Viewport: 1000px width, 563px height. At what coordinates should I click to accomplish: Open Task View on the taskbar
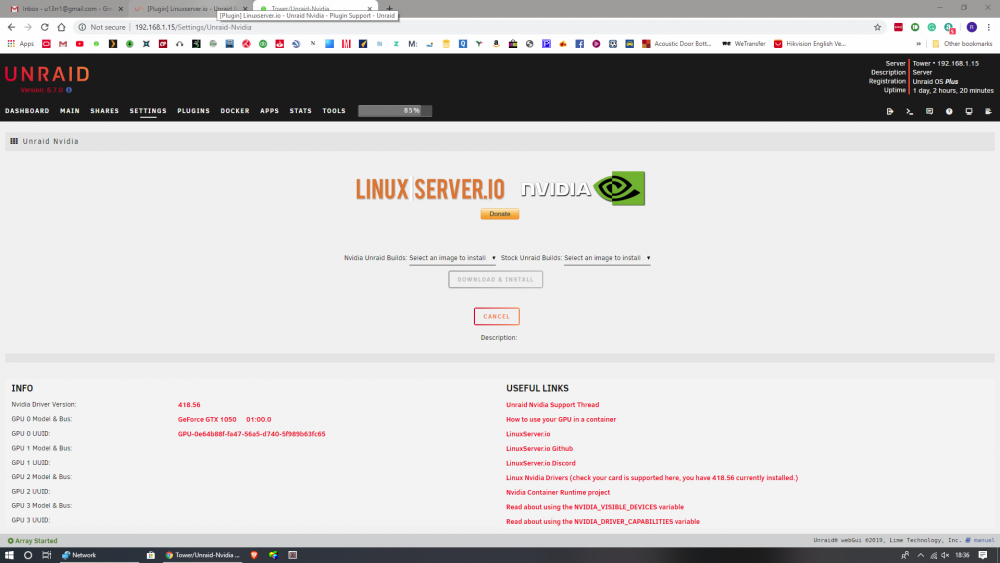click(47, 555)
